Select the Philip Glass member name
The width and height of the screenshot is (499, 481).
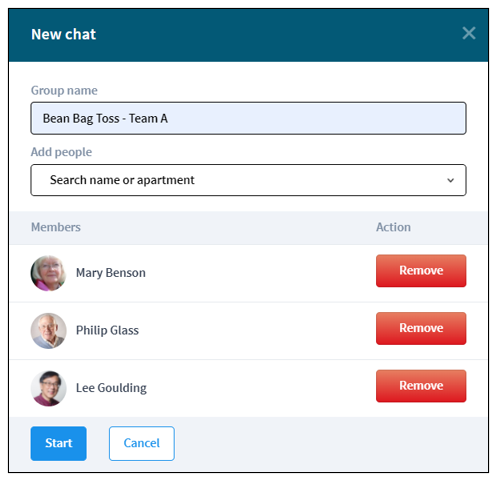[x=107, y=330]
